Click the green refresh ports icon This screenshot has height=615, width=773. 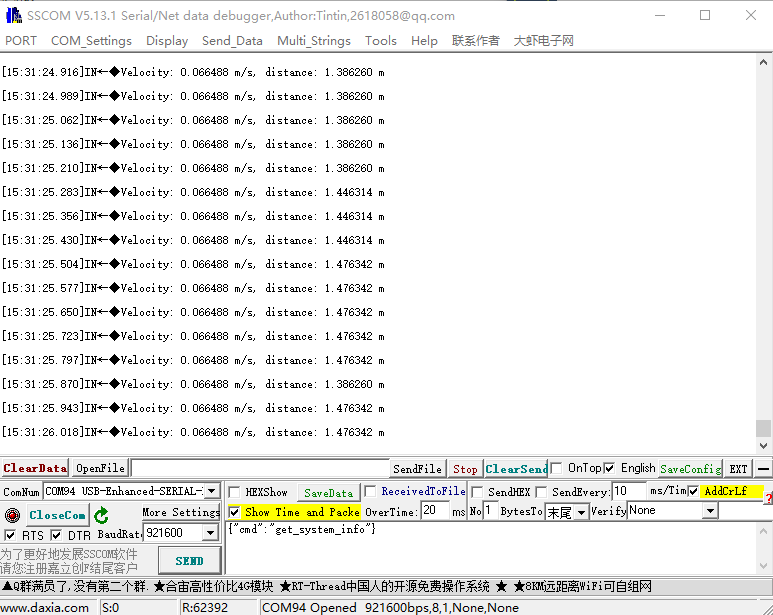pos(101,515)
